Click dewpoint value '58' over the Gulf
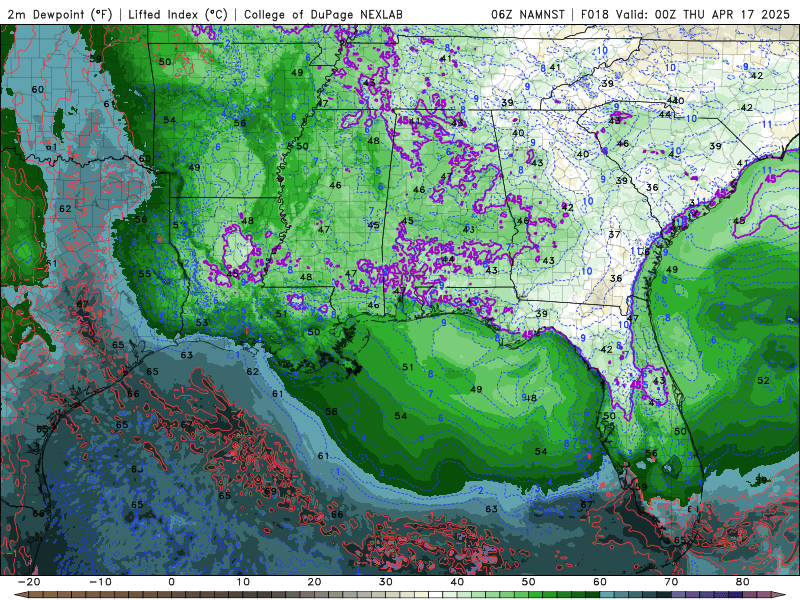 [x=331, y=411]
